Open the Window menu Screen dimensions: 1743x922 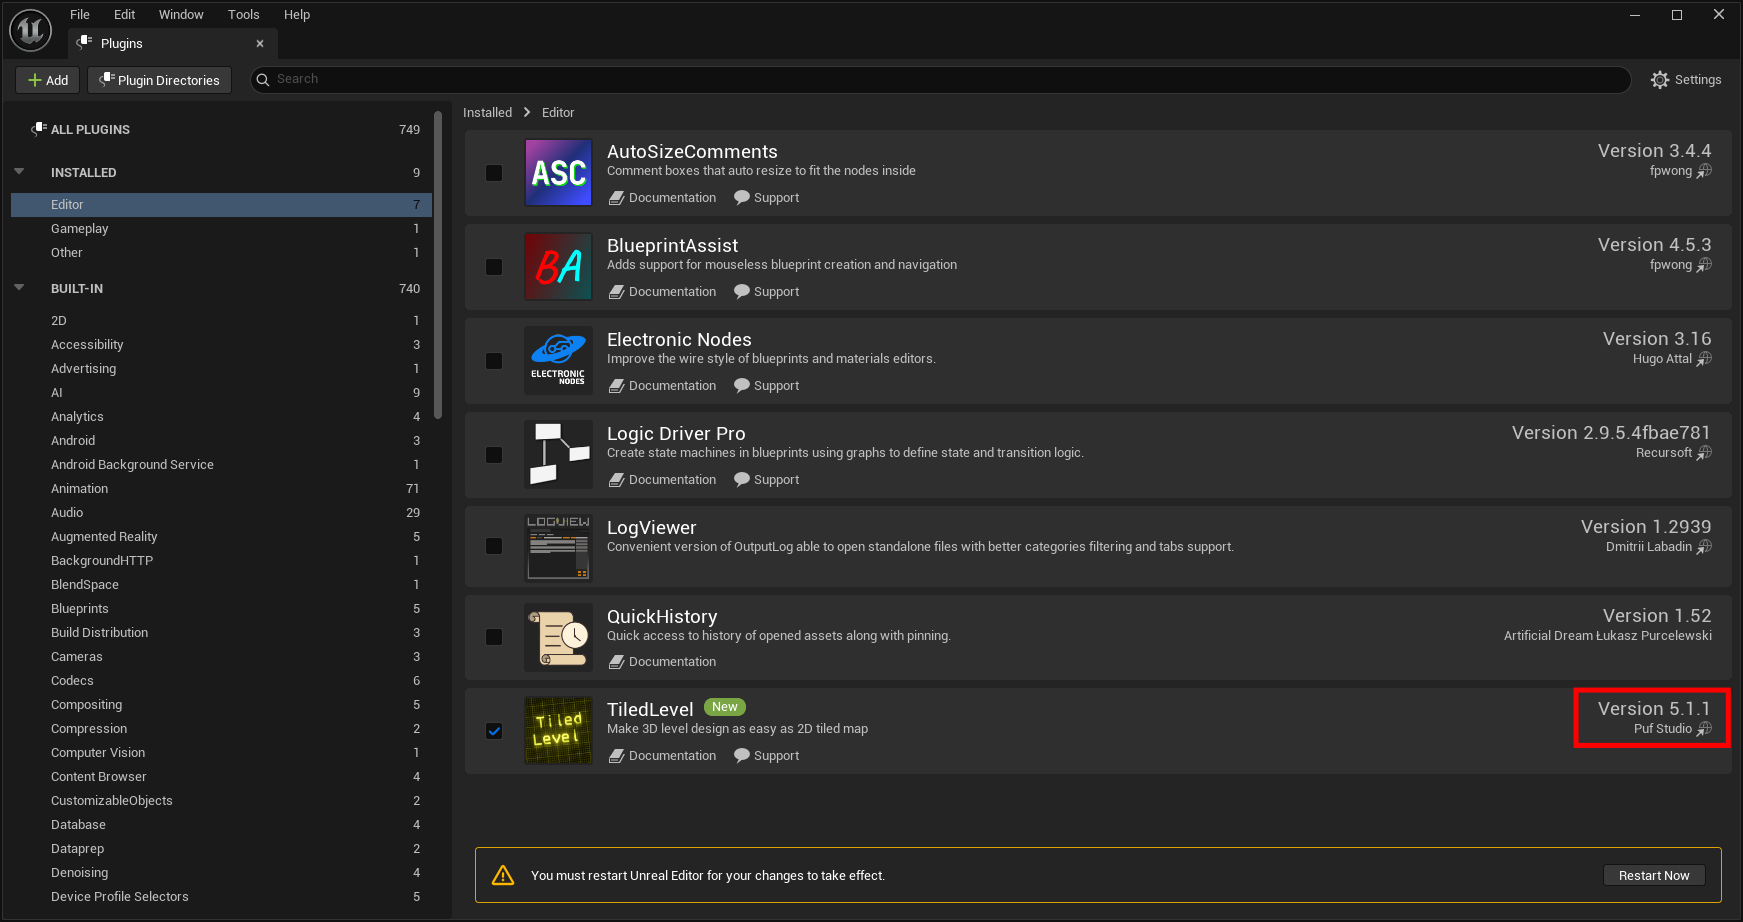(x=181, y=15)
